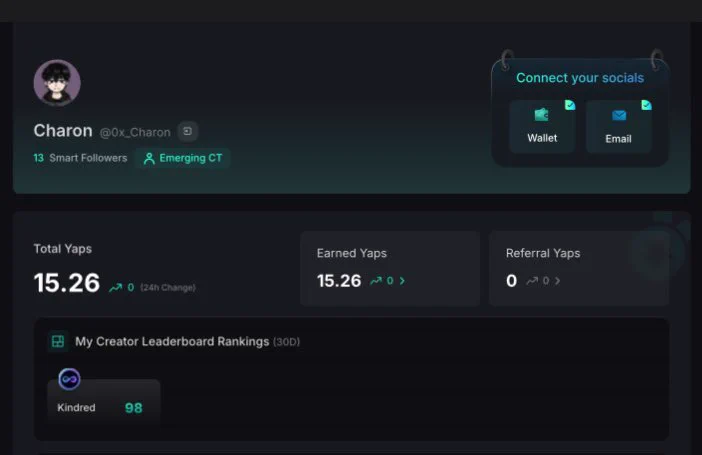Click the Earned Yaps value 15.26

pos(339,281)
